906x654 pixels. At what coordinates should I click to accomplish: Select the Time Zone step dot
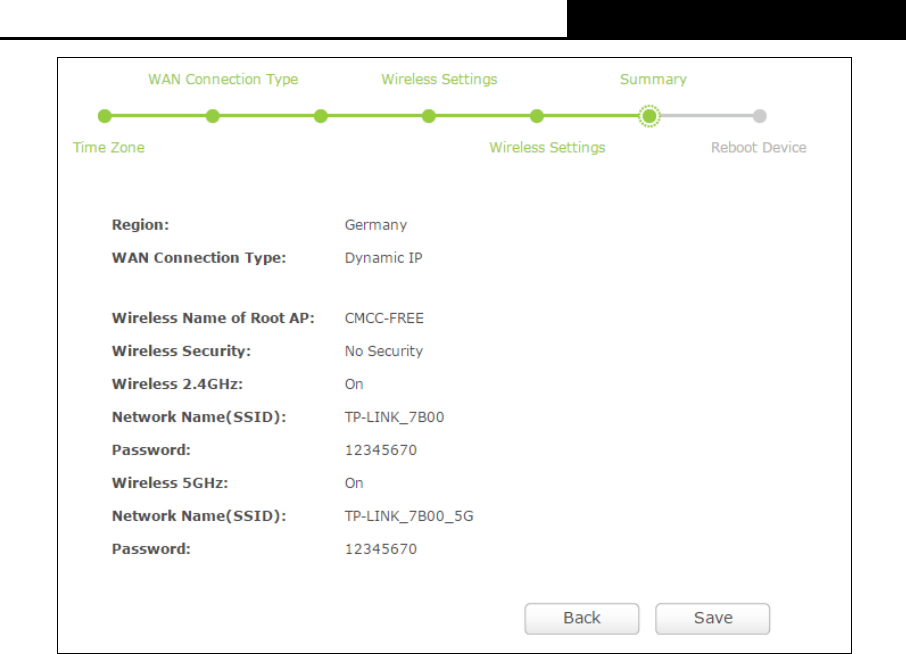(x=105, y=116)
